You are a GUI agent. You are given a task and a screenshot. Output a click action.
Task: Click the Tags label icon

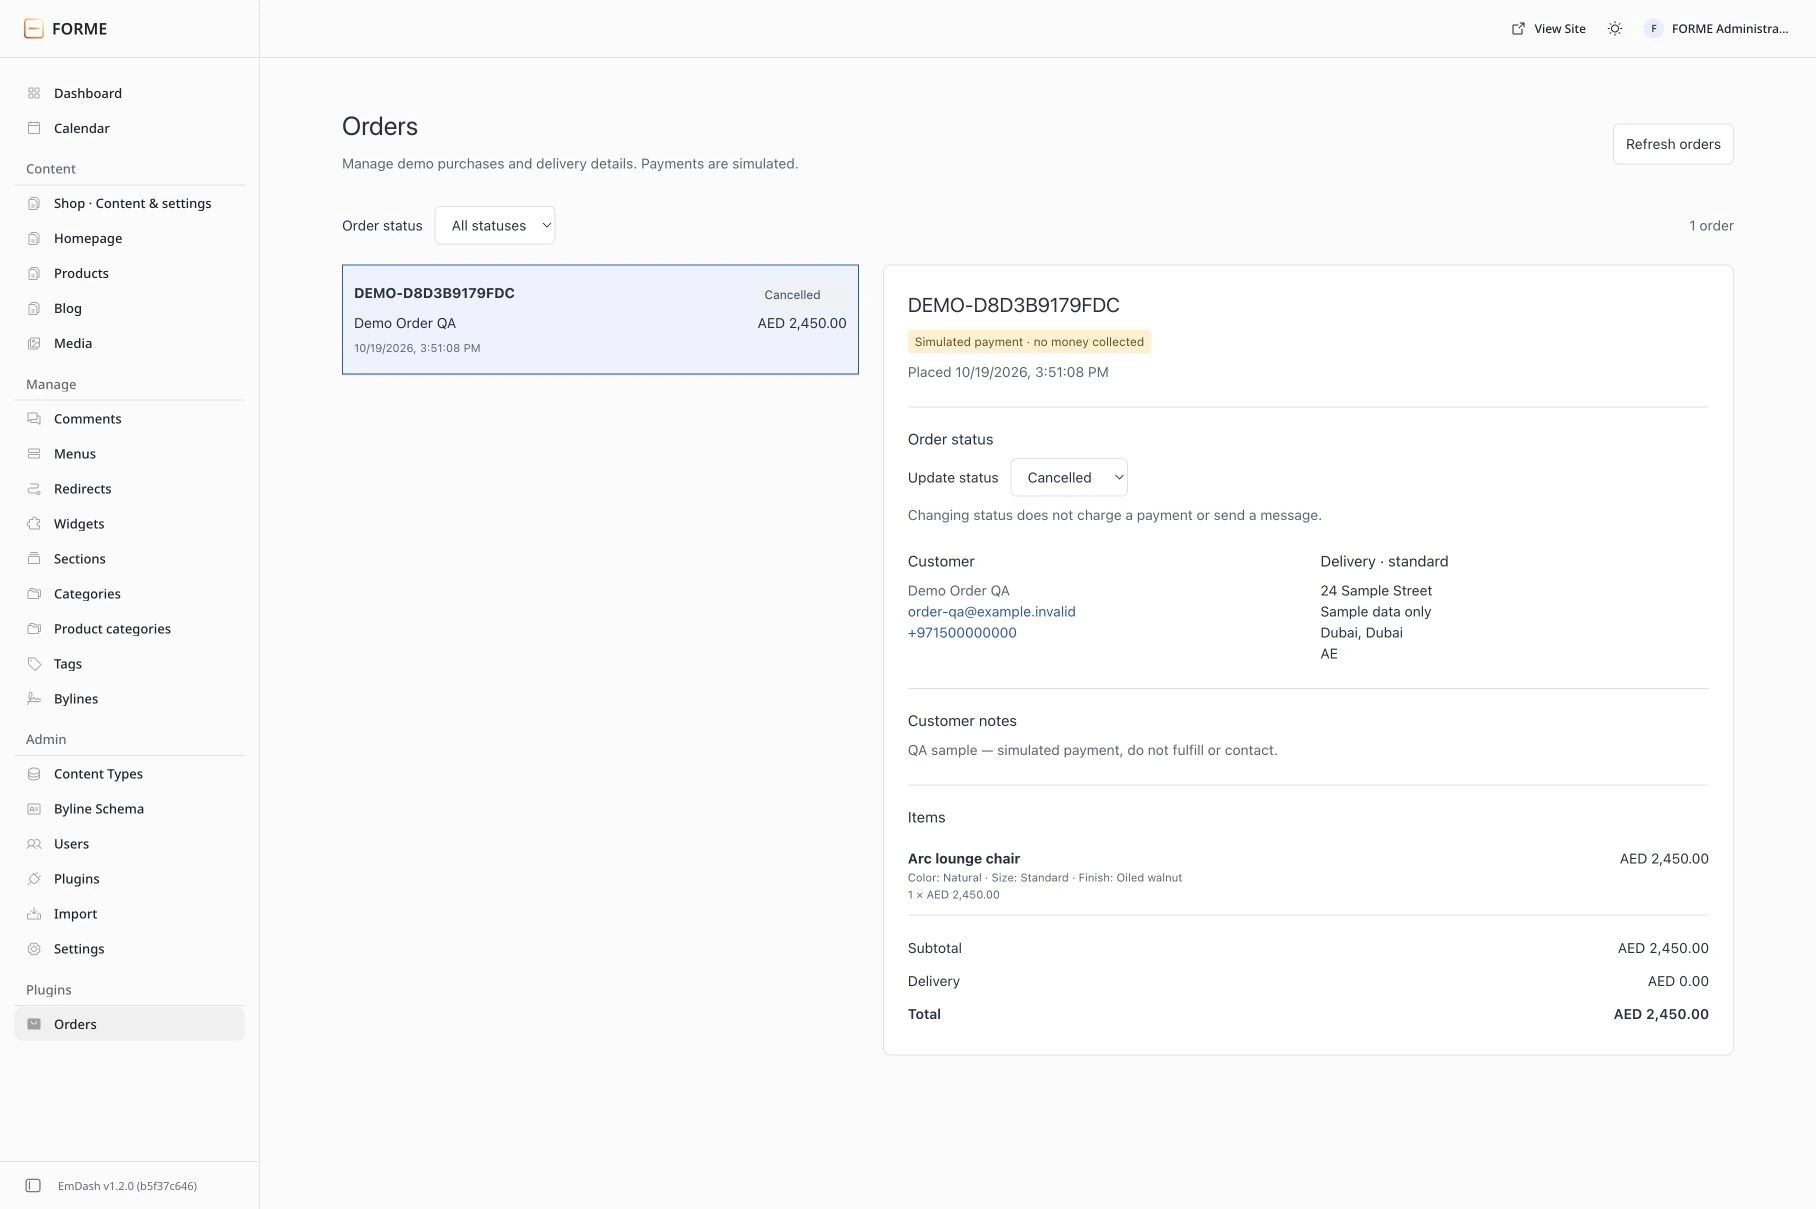34,664
